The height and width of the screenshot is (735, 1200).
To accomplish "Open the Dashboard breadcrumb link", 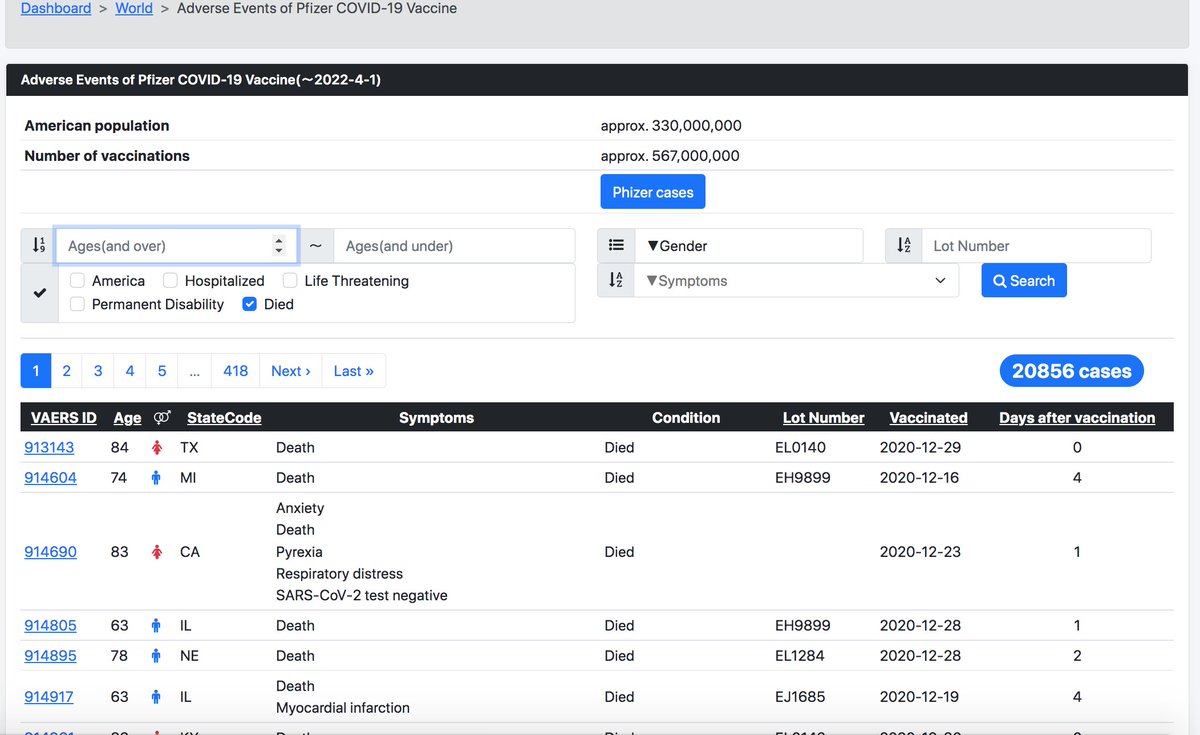I will coord(56,8).
